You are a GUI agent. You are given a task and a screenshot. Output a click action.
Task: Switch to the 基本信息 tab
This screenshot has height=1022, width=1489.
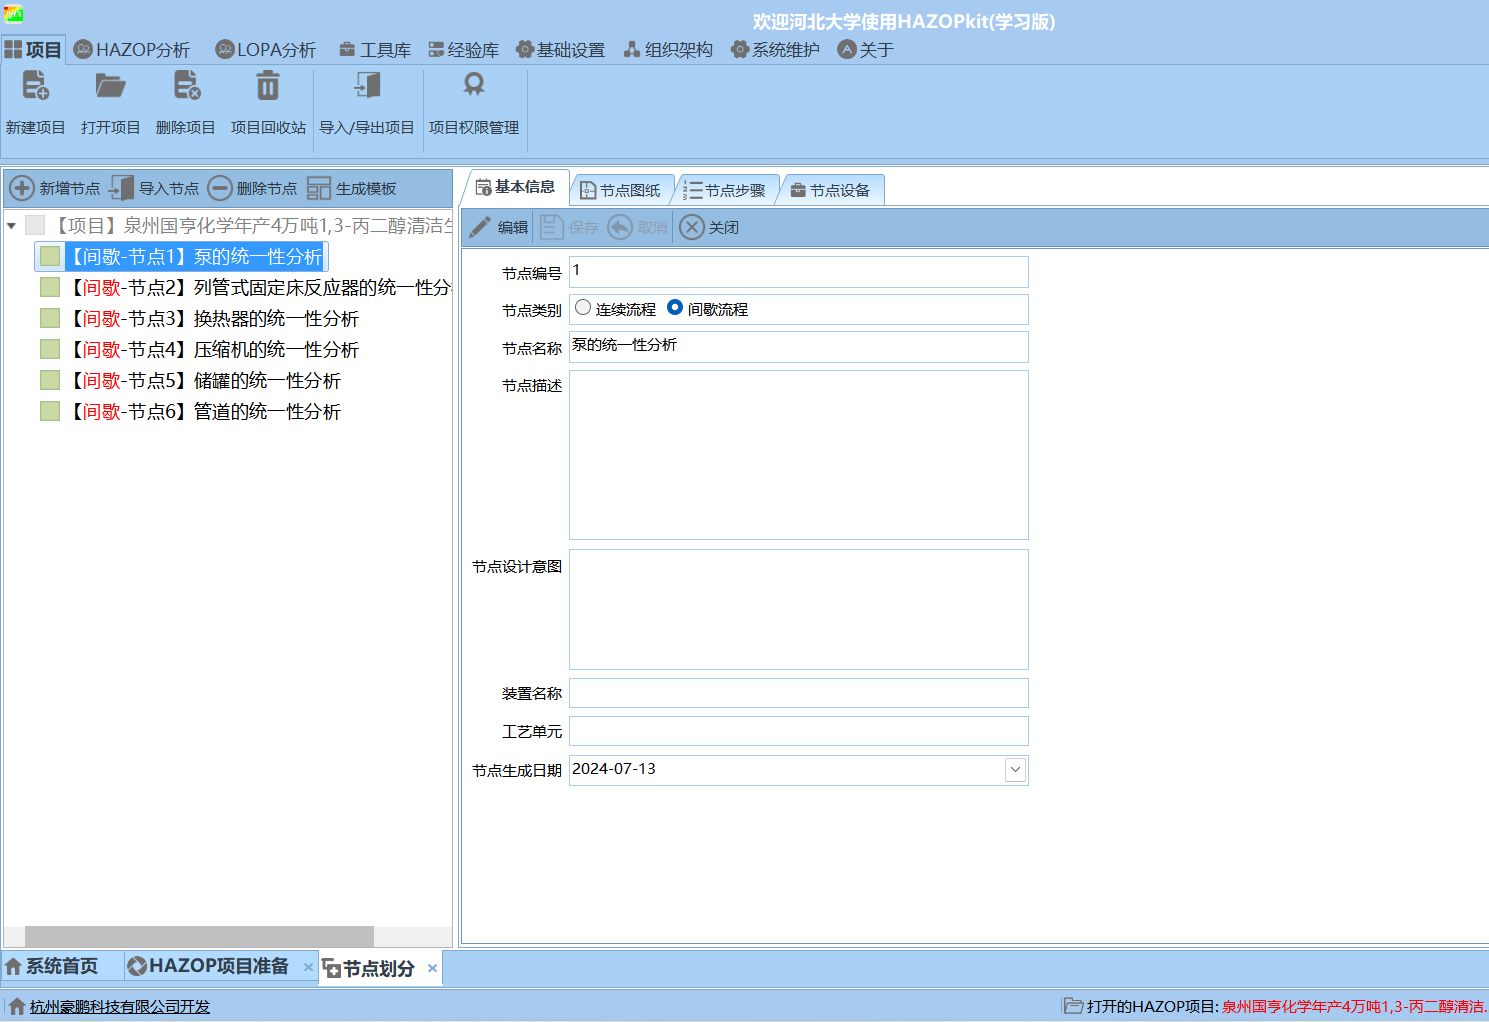pyautogui.click(x=516, y=187)
